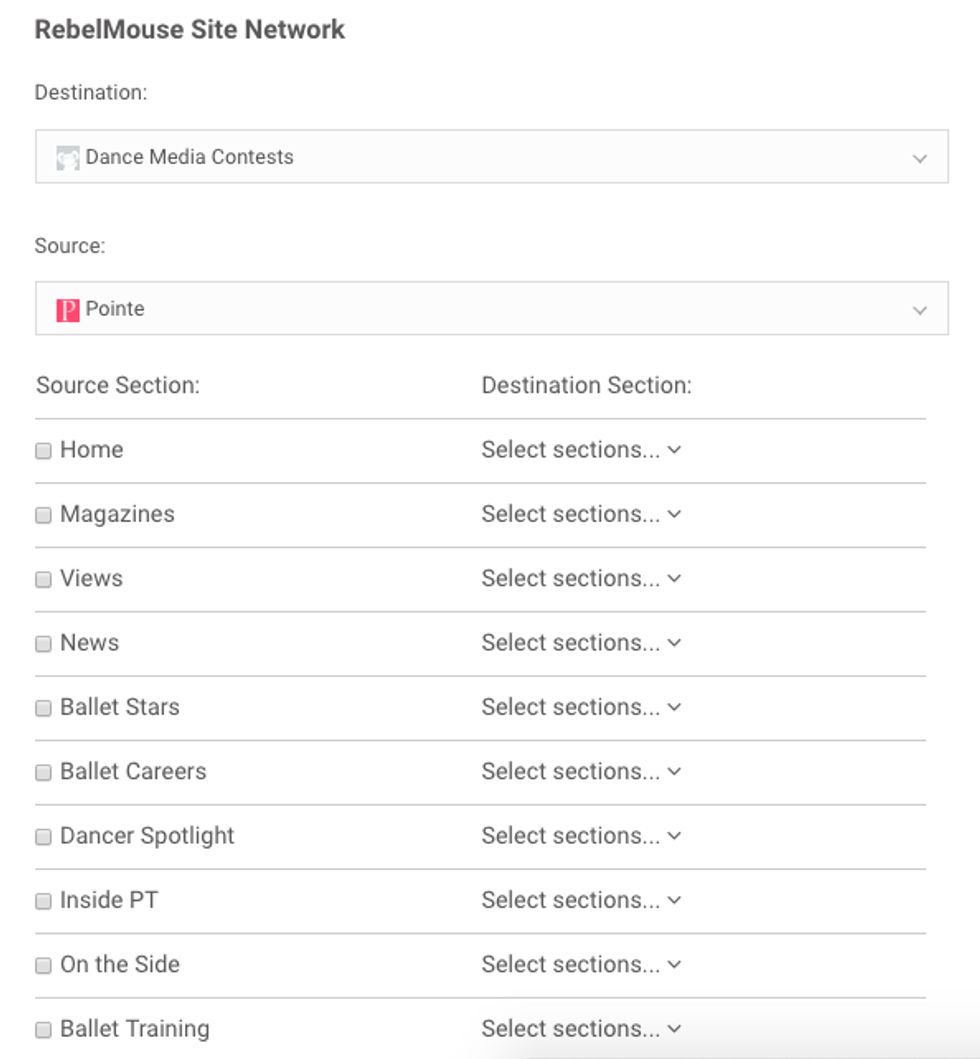Enable the Dancer Spotlight checkbox
980x1059 pixels.
[x=43, y=837]
